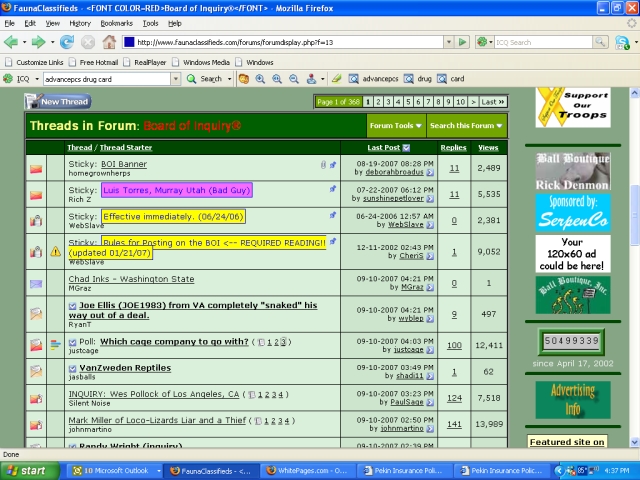Viewport: 640px width, 480px height.
Task: Go to Home page icon
Action: click(x=109, y=42)
